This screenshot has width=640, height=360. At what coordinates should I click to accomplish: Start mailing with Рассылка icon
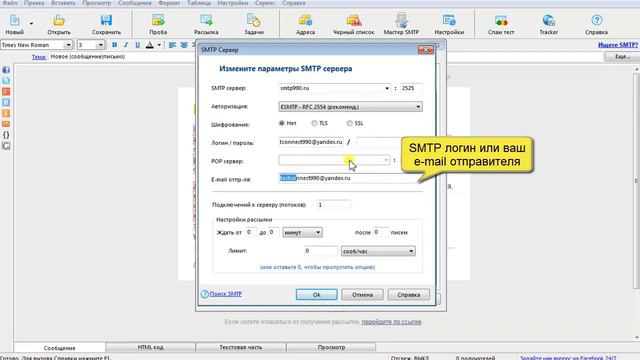[x=206, y=24]
